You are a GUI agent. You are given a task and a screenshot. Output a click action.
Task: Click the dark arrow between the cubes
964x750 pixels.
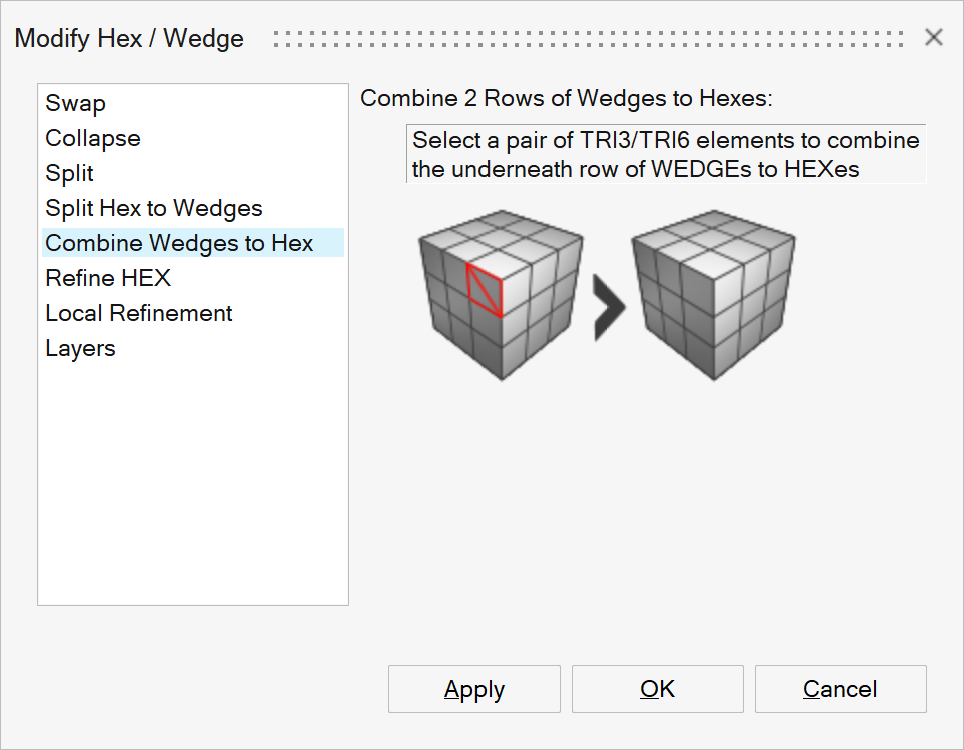[608, 308]
